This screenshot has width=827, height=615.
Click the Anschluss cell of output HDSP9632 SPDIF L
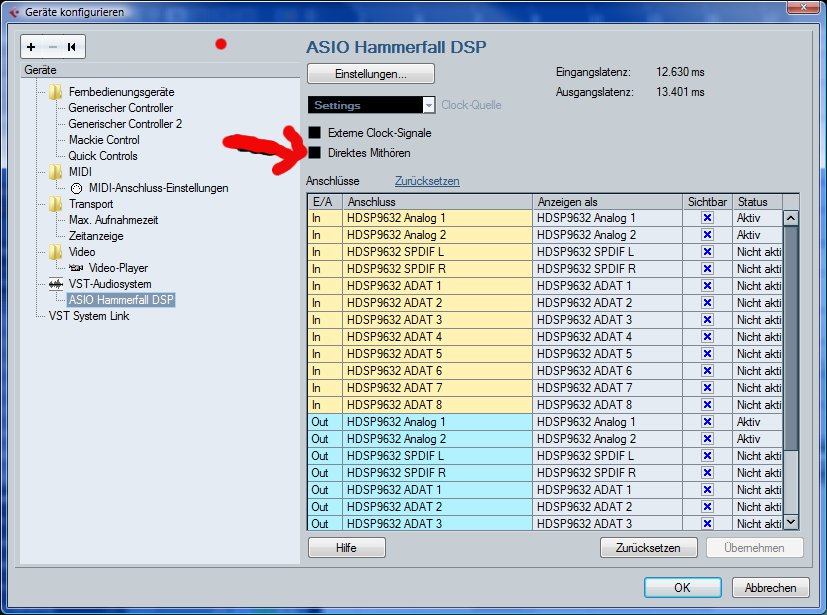(x=437, y=456)
